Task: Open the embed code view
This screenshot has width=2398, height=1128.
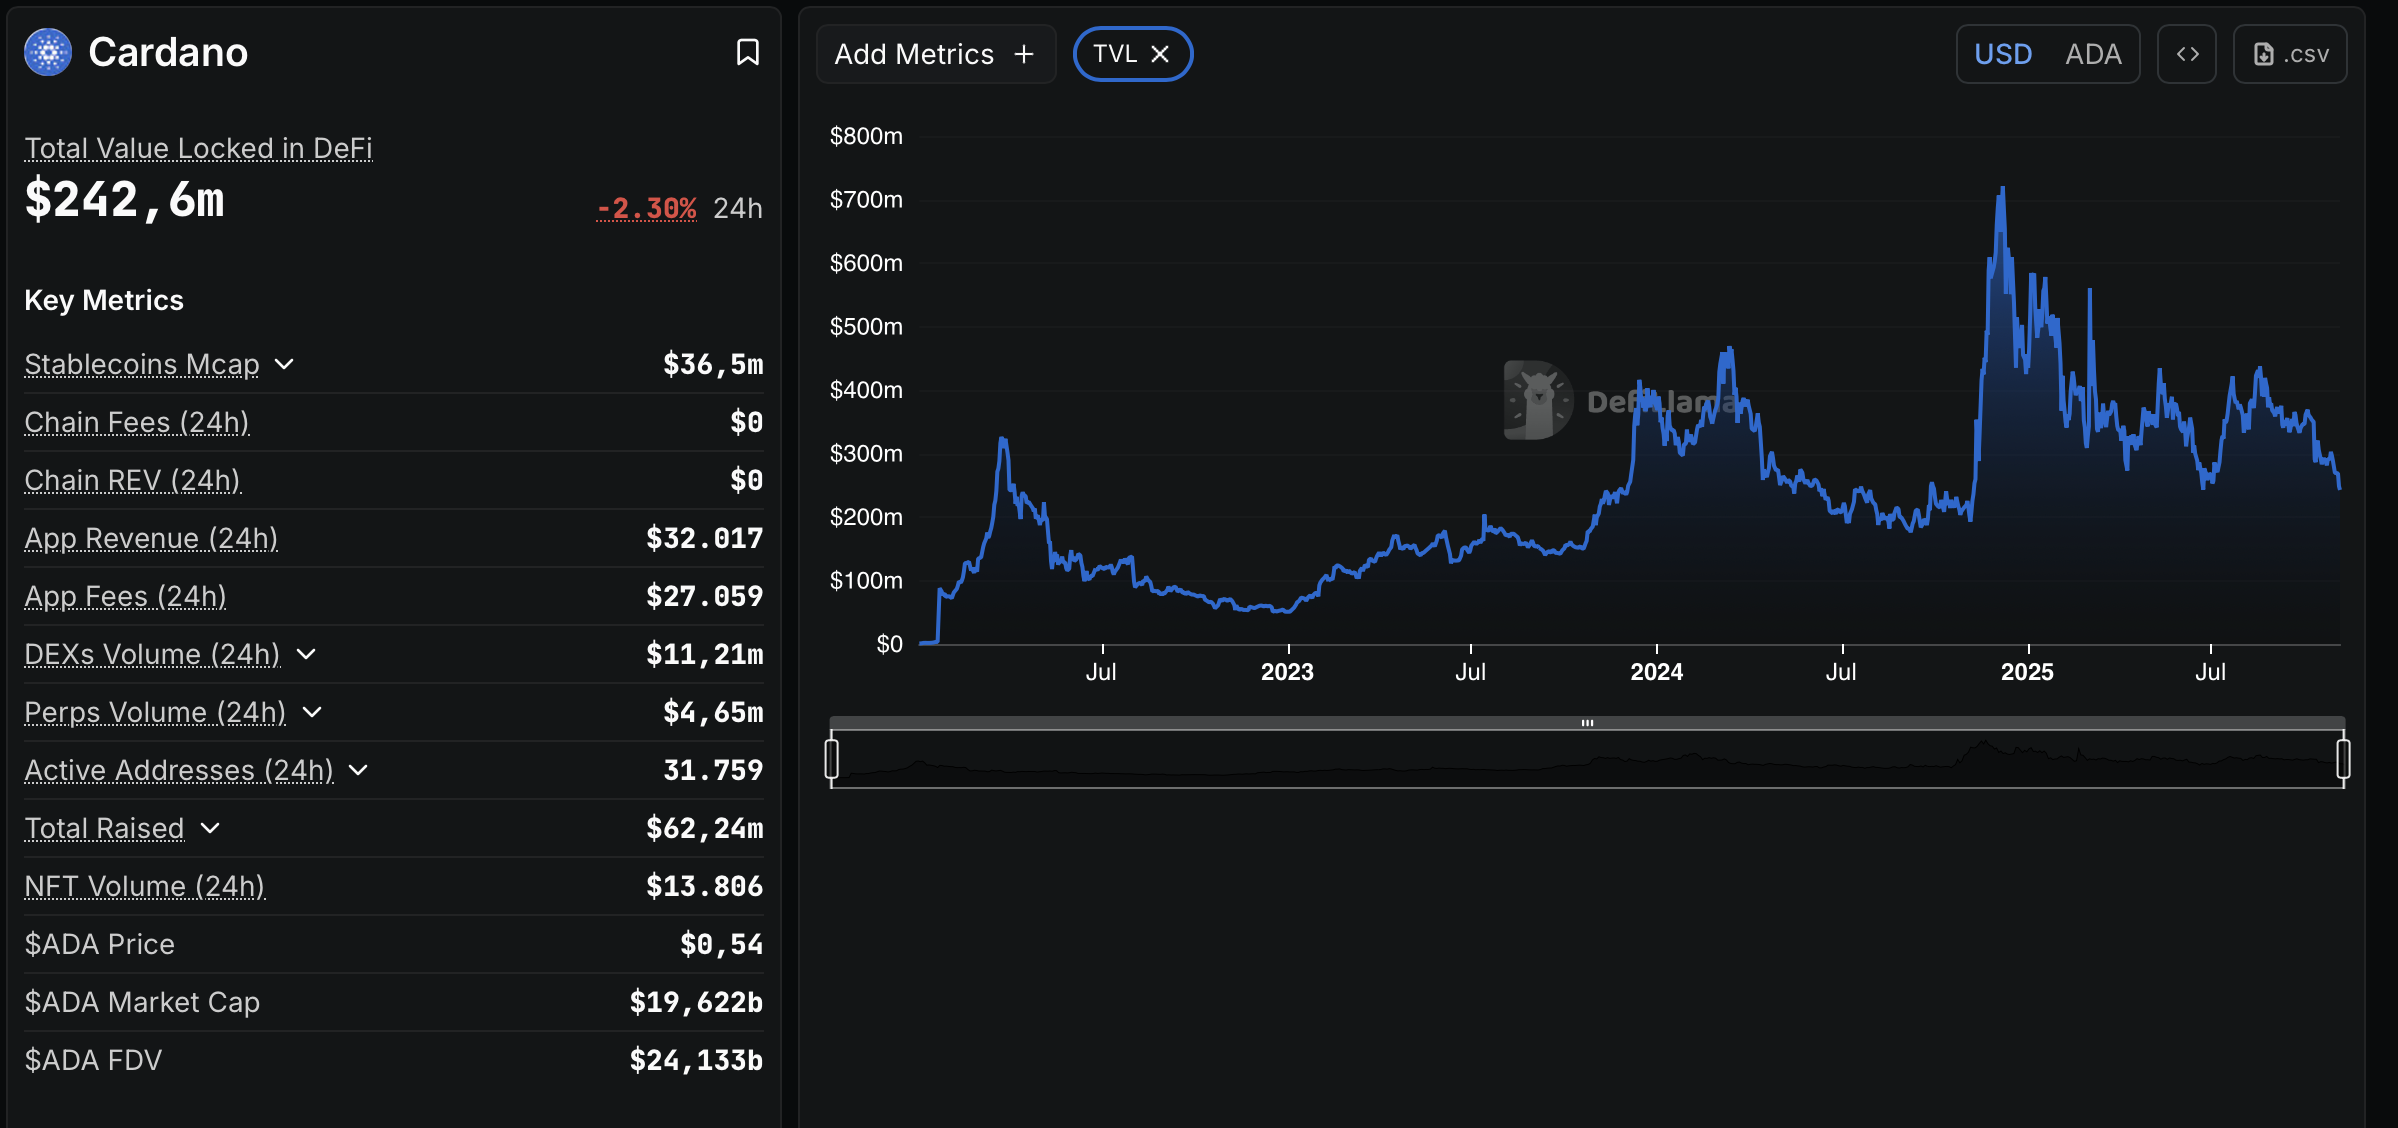Action: [x=2187, y=54]
